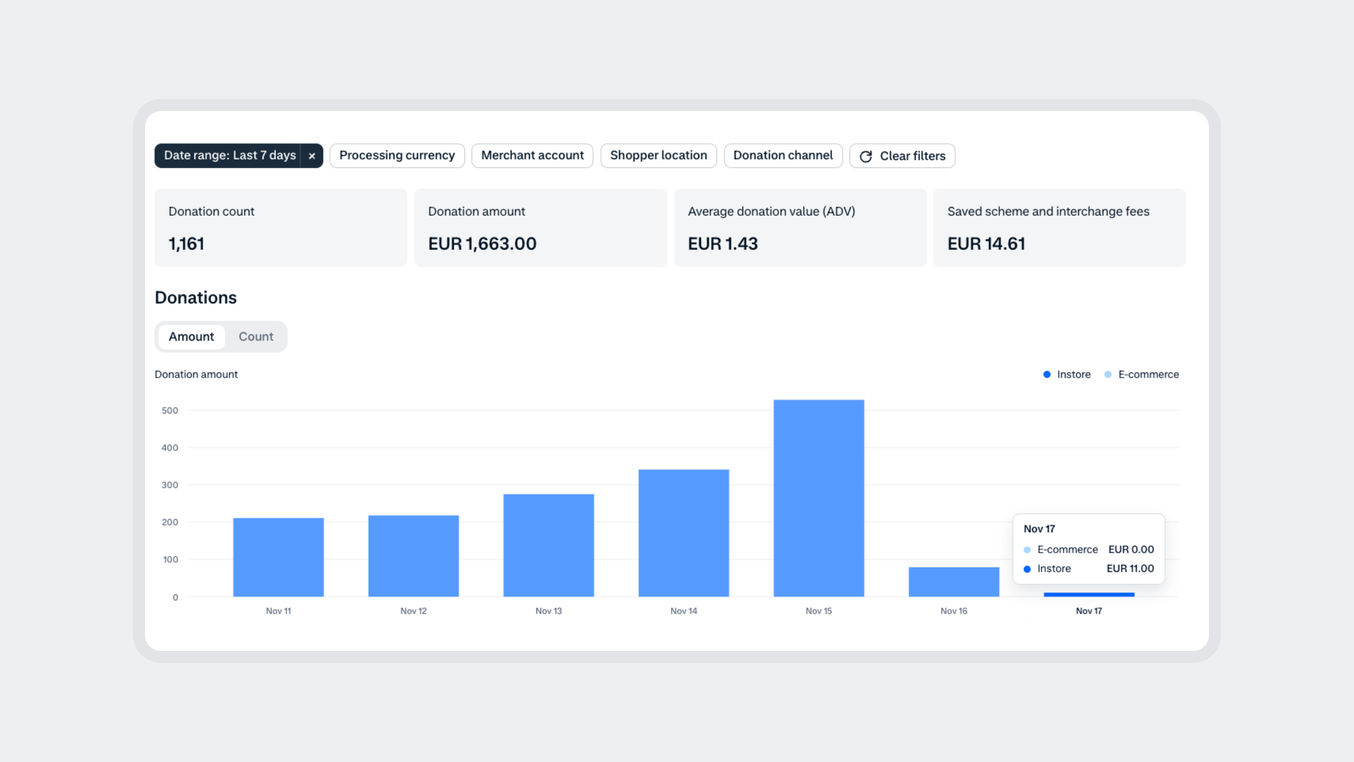Click the E-commerce legend dot

click(1106, 374)
